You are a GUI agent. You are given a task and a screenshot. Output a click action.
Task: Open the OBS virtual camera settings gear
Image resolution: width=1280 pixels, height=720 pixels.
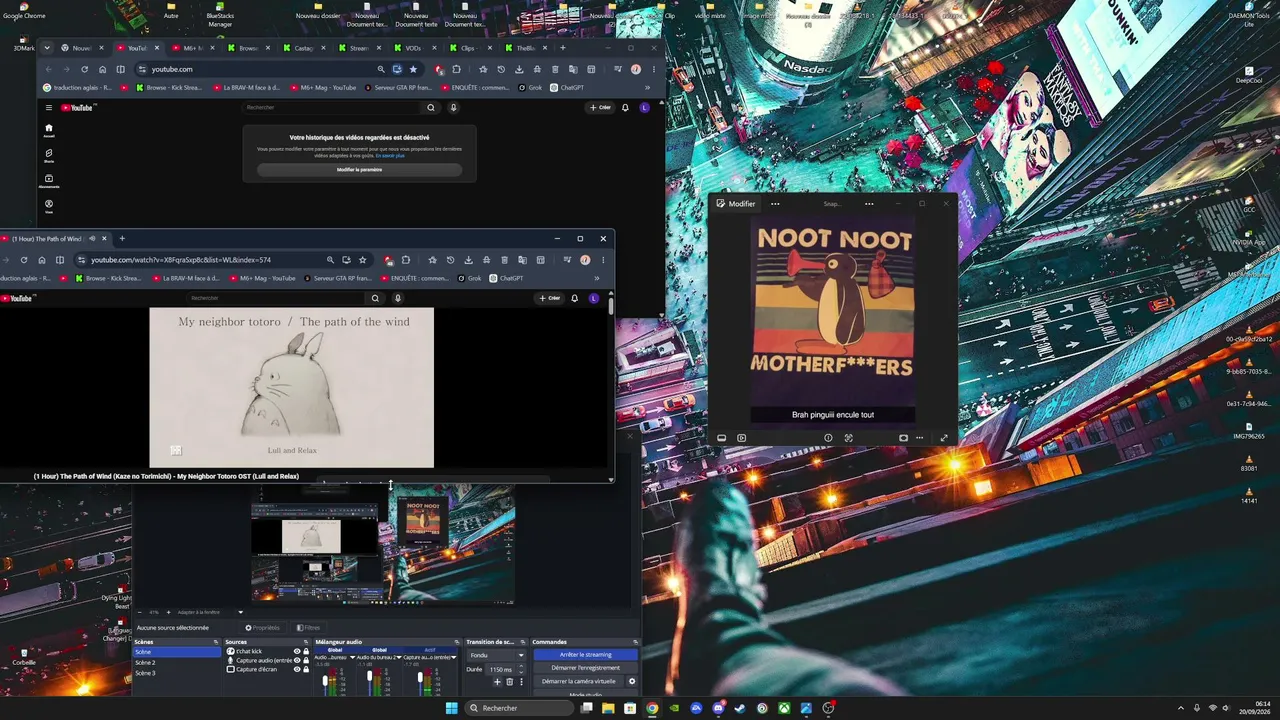[x=631, y=681]
